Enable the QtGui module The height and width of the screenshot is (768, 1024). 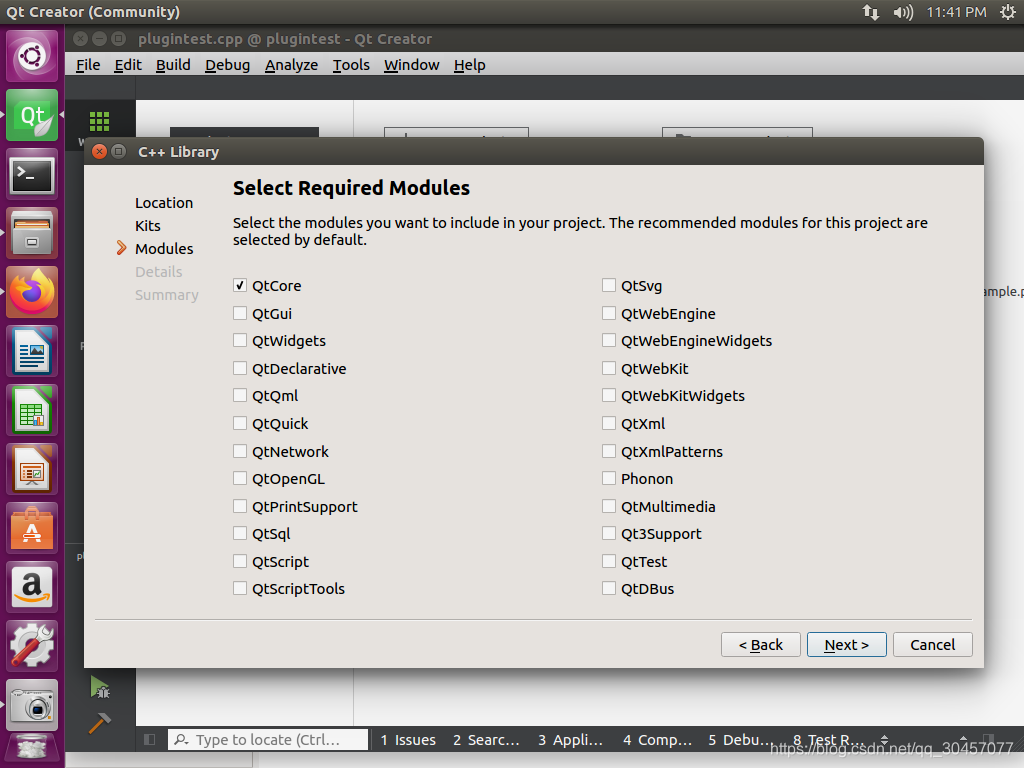tap(240, 313)
